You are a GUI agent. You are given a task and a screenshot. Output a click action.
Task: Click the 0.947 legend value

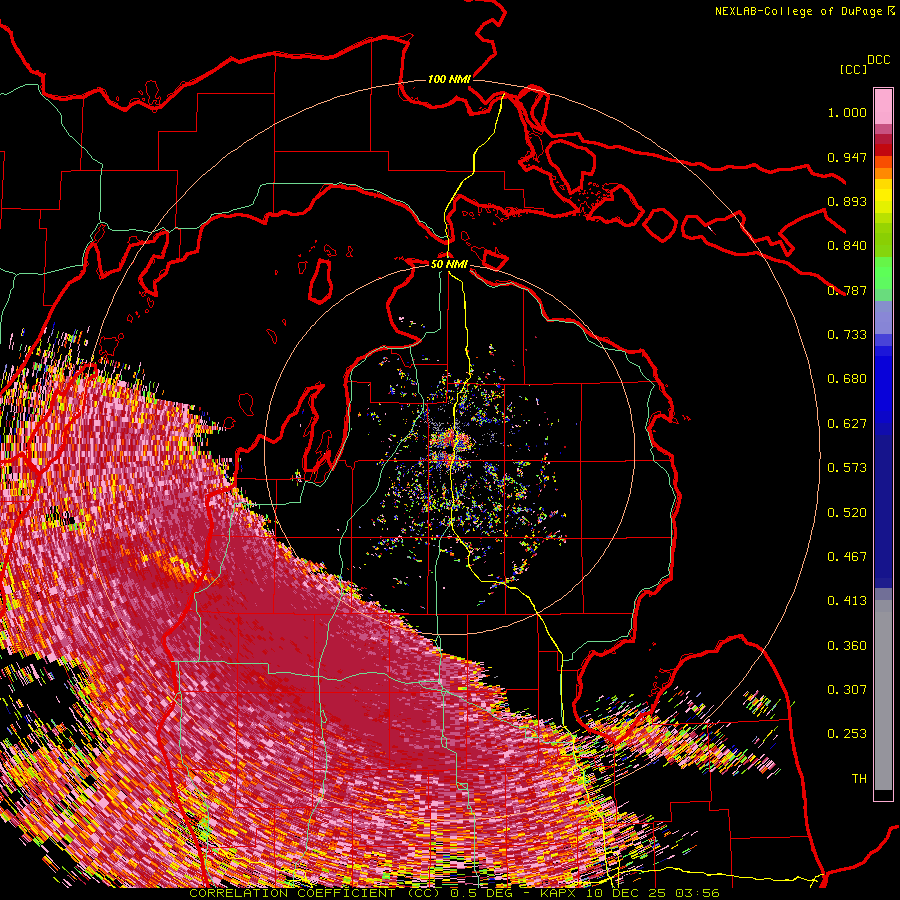click(x=847, y=157)
